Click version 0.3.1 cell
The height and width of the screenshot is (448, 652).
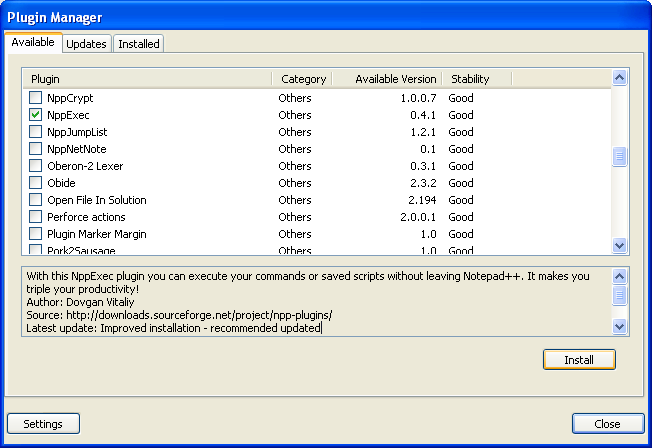coord(423,166)
